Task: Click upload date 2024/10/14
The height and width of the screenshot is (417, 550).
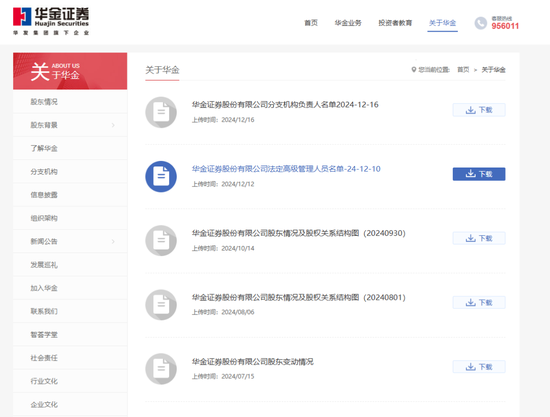Action: click(x=238, y=248)
